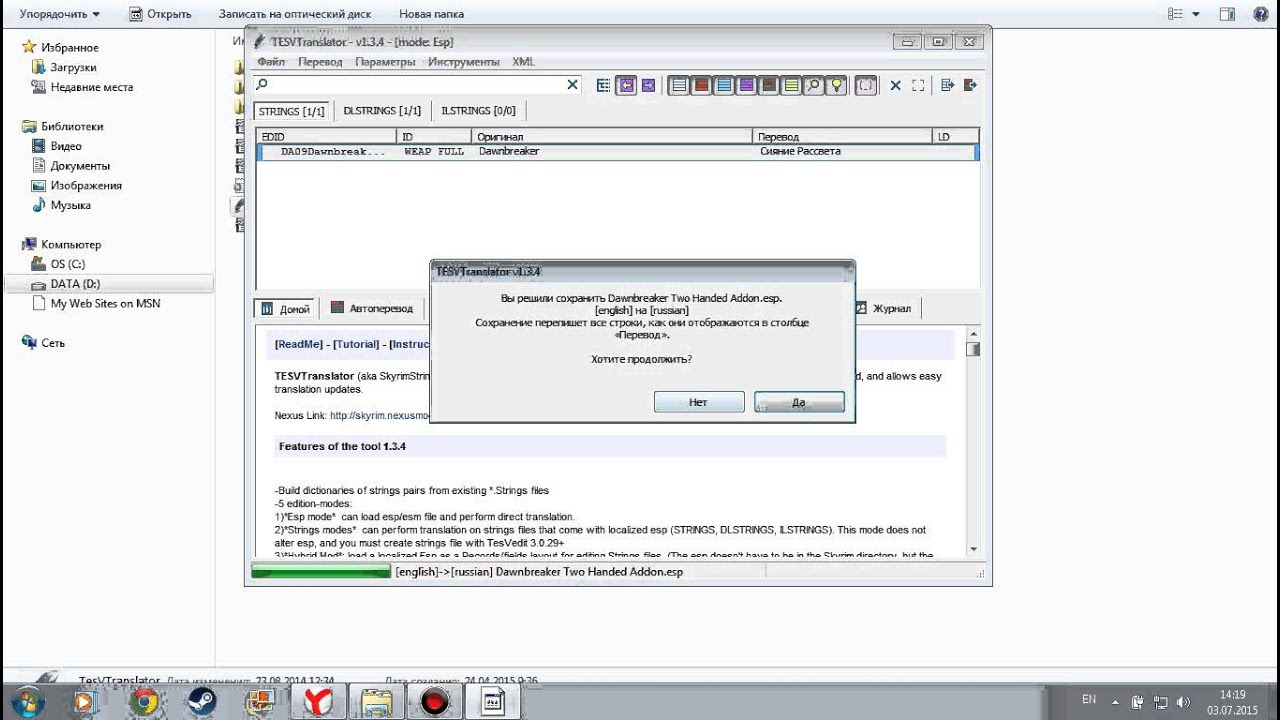
Task: Open the Журнал tab
Action: pyautogui.click(x=883, y=309)
